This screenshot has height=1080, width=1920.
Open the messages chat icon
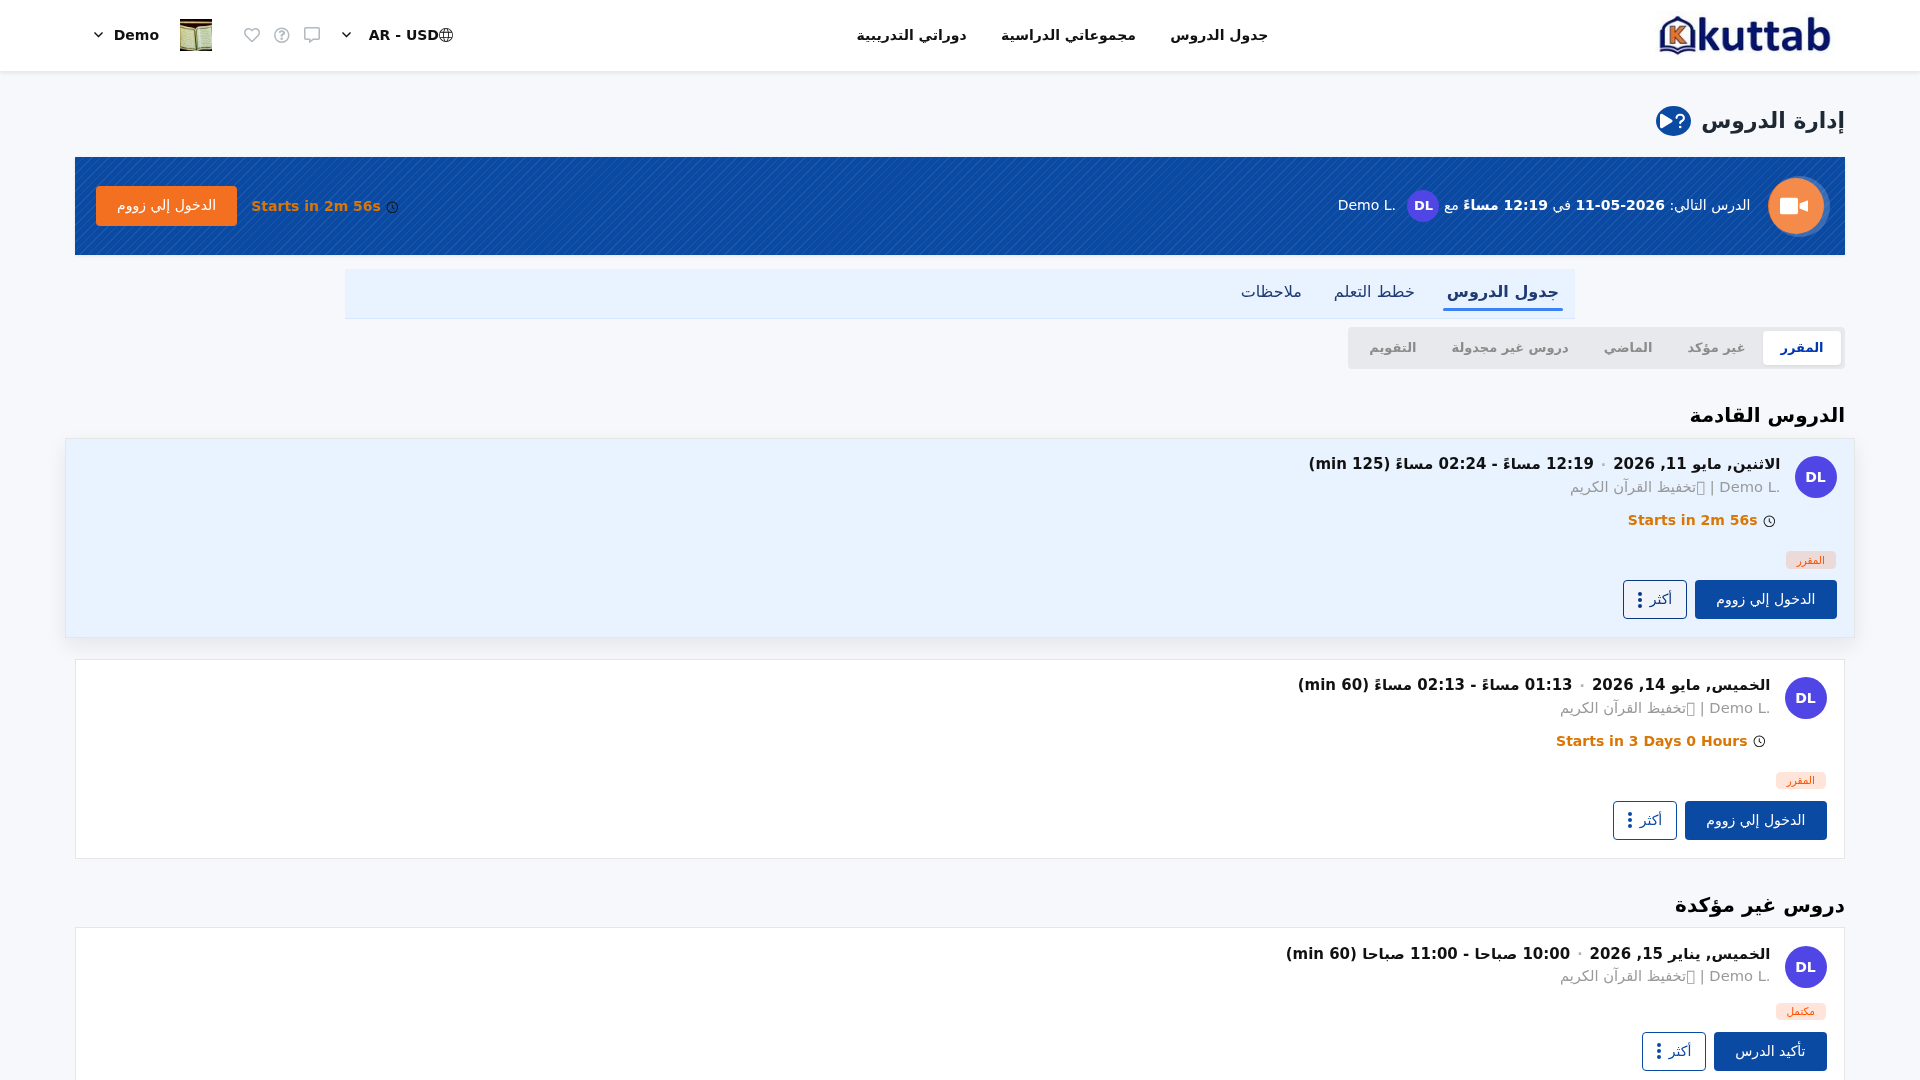pos(312,35)
